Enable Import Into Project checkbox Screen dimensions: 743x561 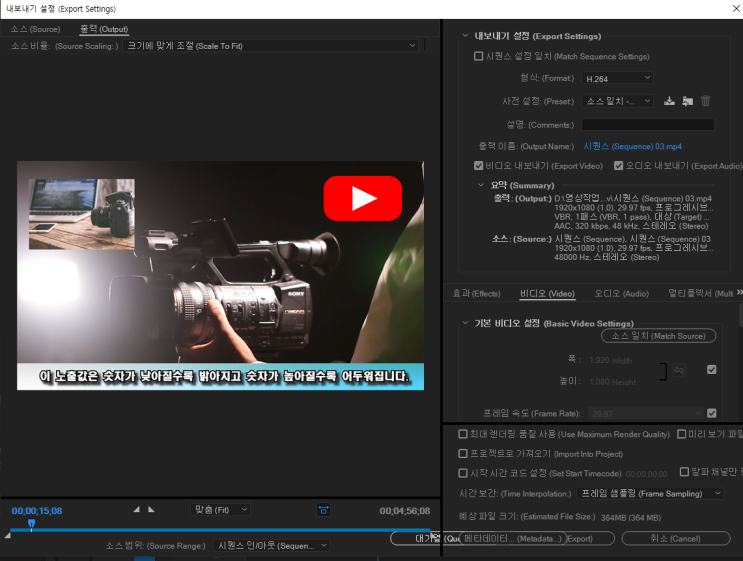(463, 454)
